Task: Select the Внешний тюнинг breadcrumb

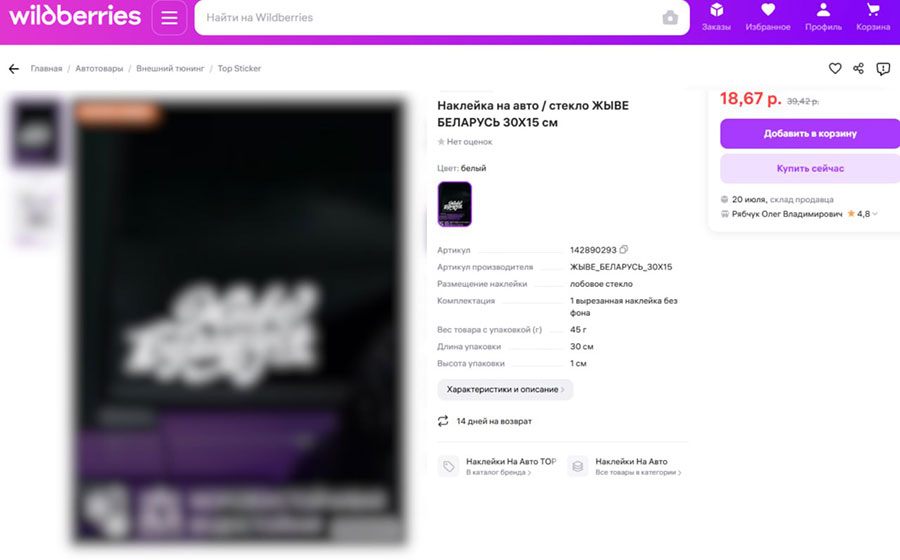Action: 170,68
